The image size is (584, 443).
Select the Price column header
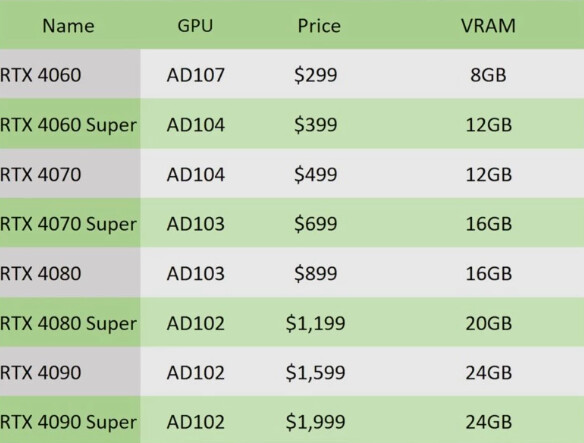pos(319,26)
